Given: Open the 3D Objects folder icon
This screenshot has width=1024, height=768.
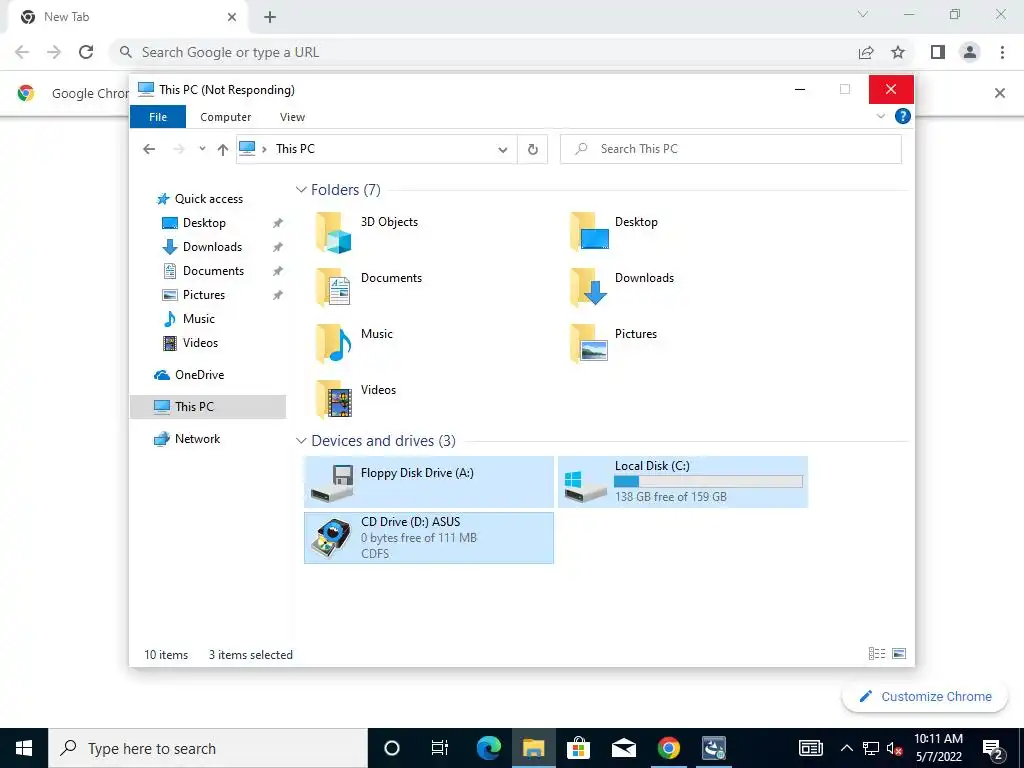Looking at the screenshot, I should 334,232.
